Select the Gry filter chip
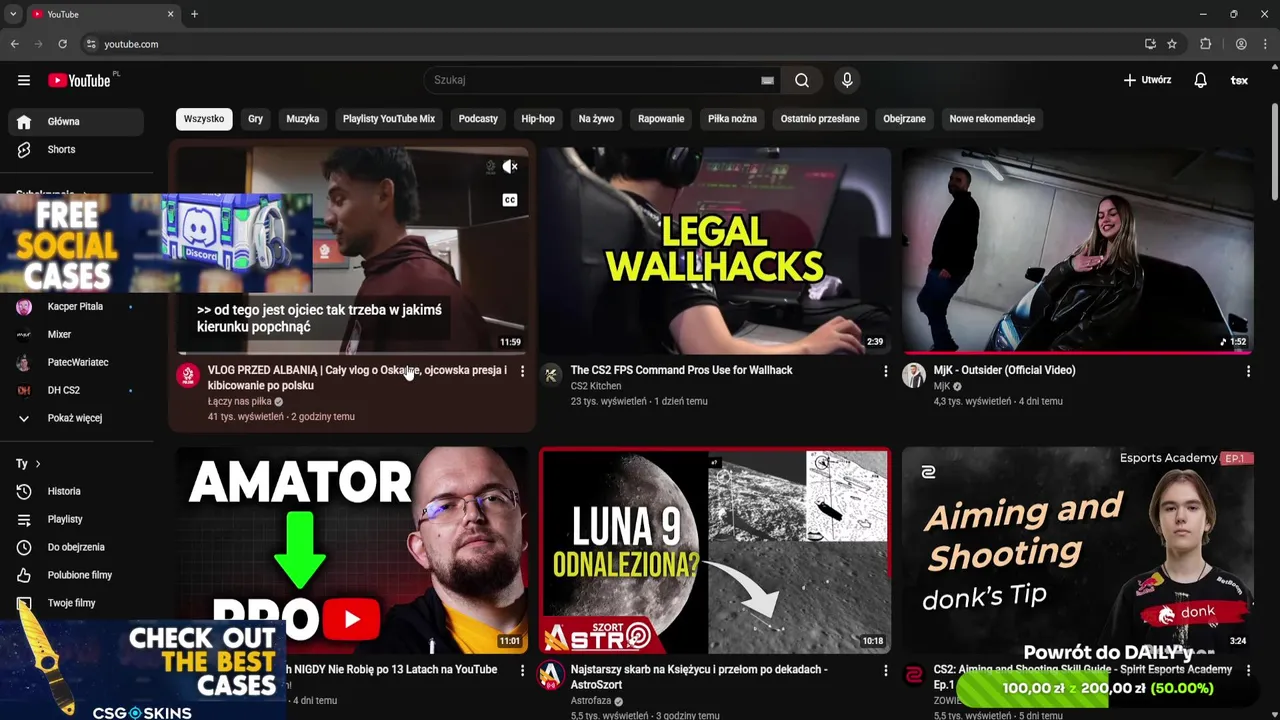The width and height of the screenshot is (1280, 720). point(256,119)
